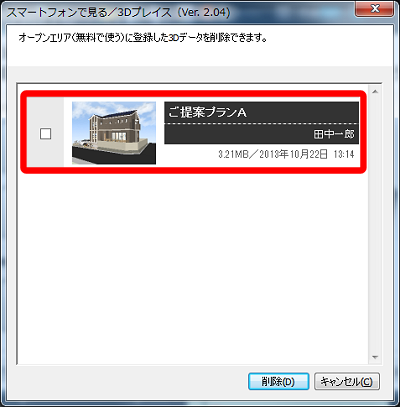400x407 pixels.
Task: Click the gray cell surrounding the checkbox
Action: [45, 132]
